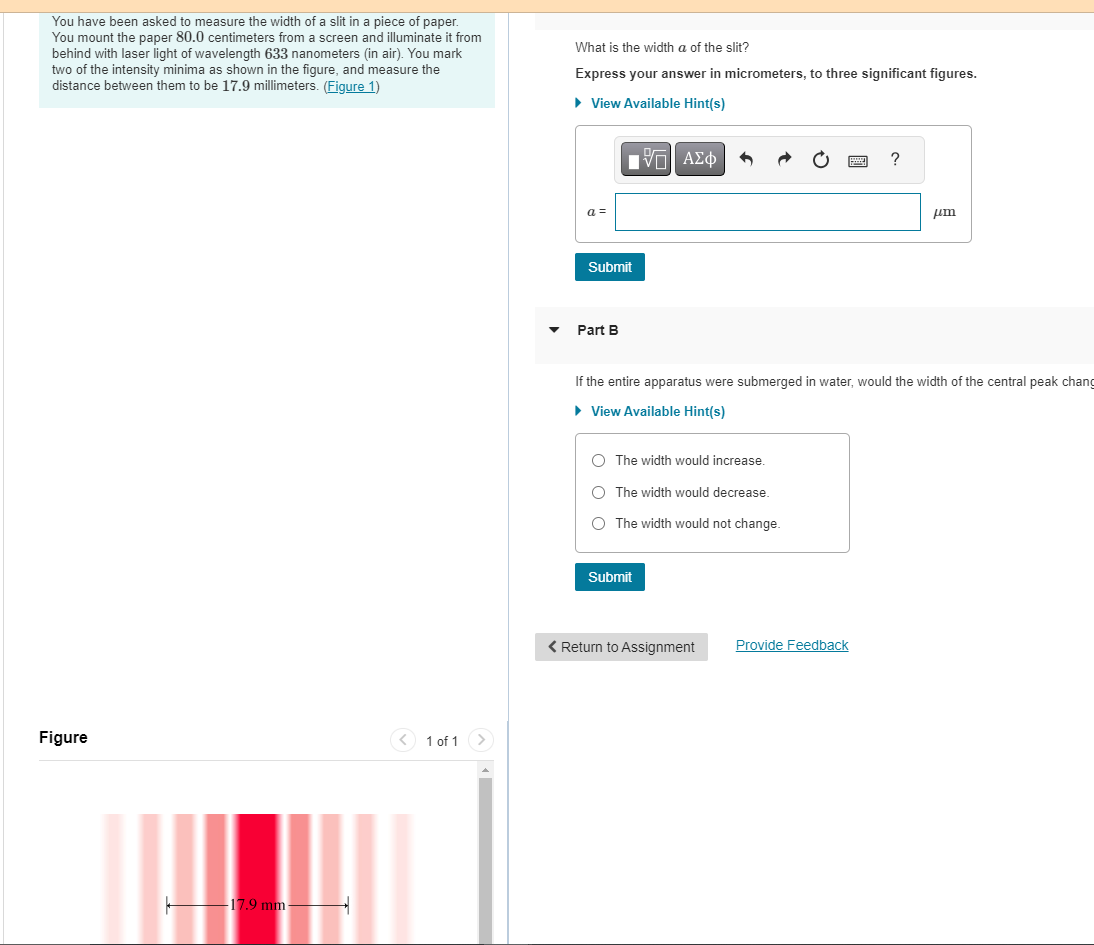This screenshot has width=1094, height=945.
Task: Open the Provide Feedback link
Action: coord(791,644)
